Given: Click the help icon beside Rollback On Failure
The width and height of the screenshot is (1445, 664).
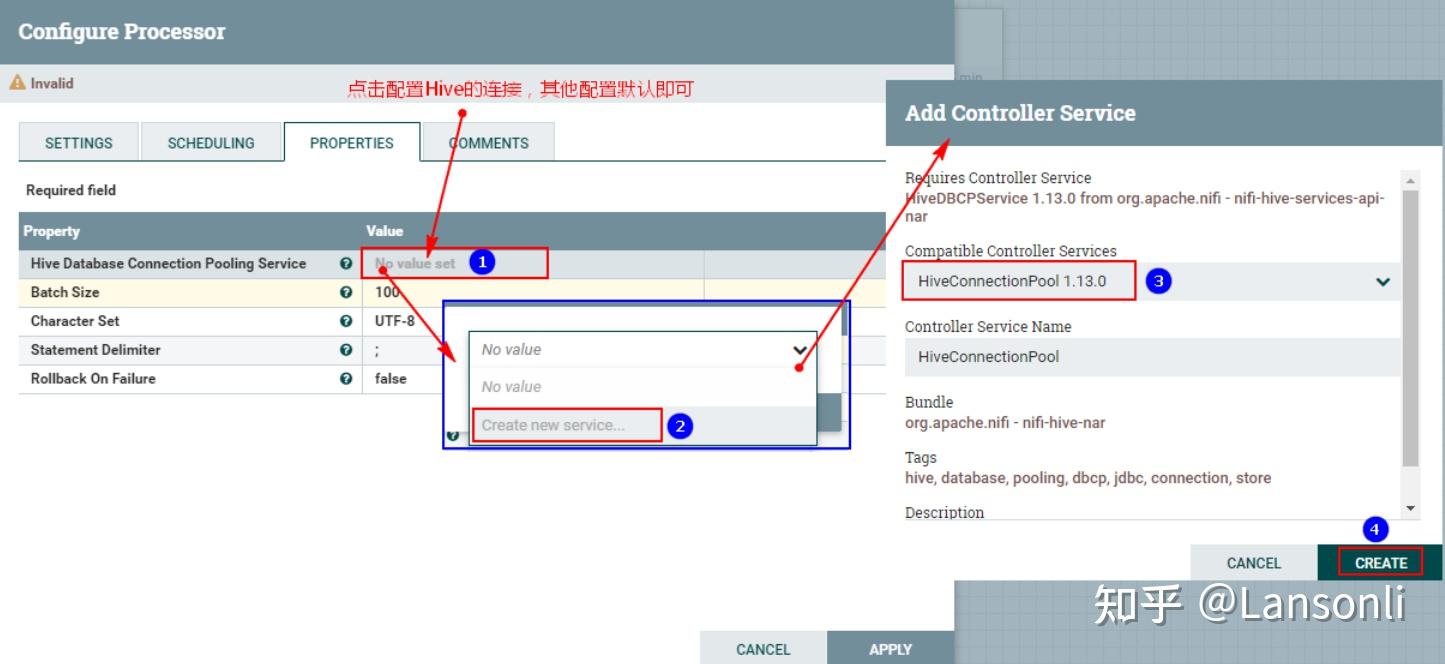Looking at the screenshot, I should [347, 379].
